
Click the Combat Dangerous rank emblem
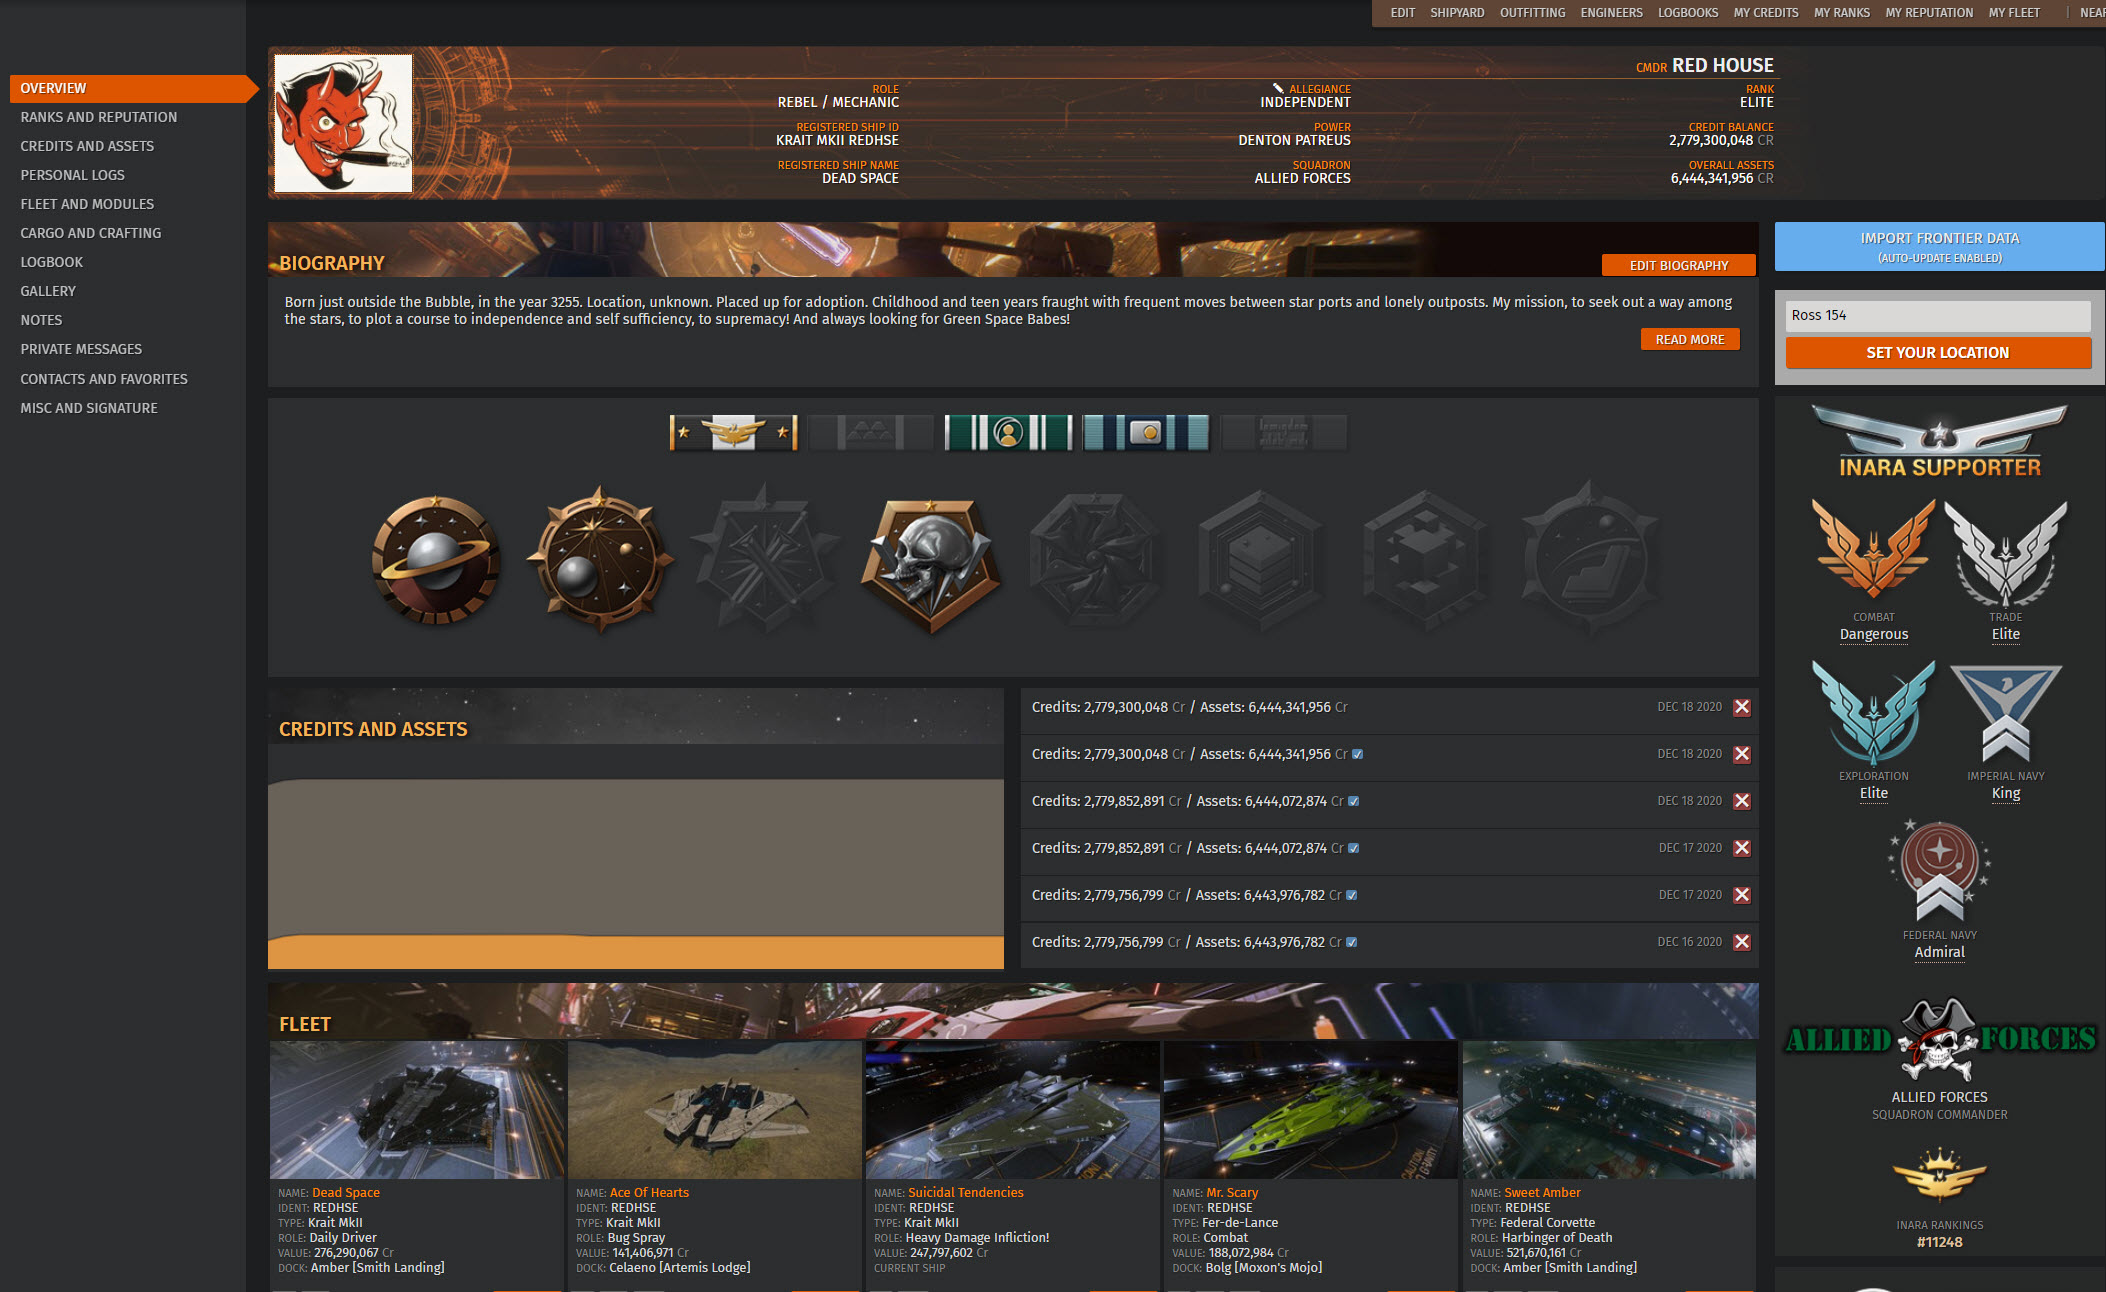click(x=1873, y=551)
